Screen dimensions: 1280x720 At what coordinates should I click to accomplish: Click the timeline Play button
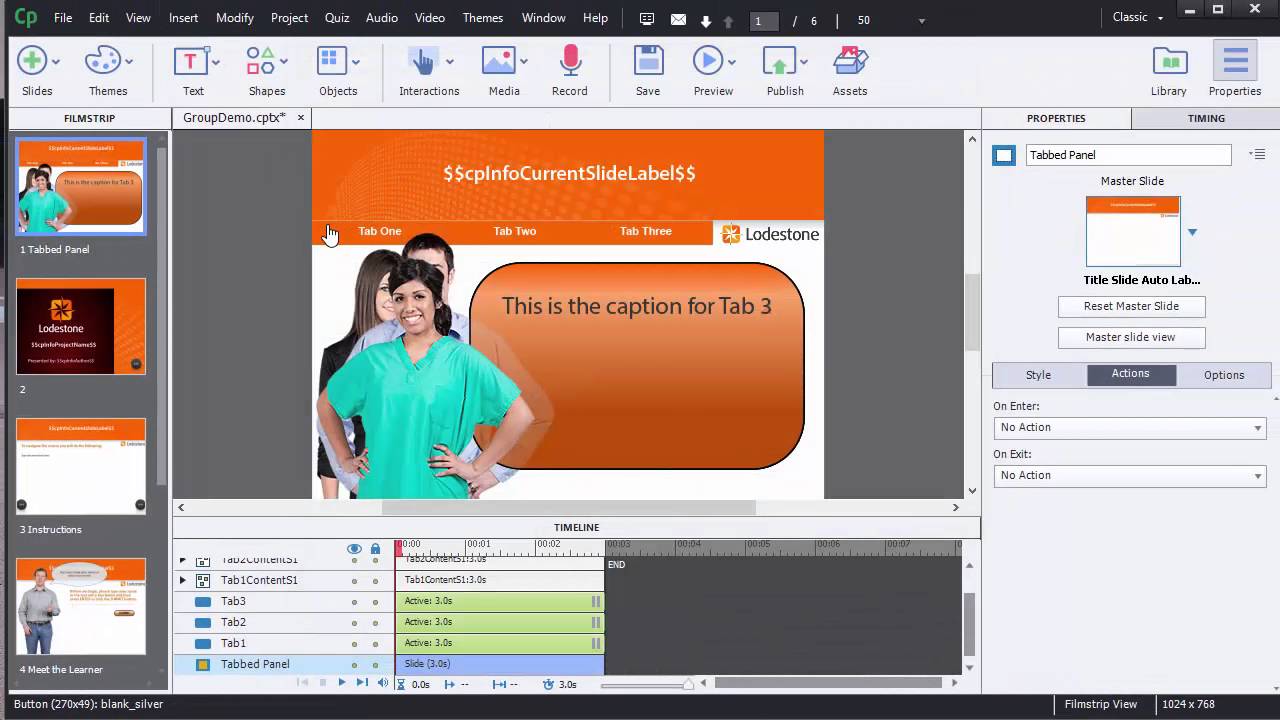pos(341,682)
